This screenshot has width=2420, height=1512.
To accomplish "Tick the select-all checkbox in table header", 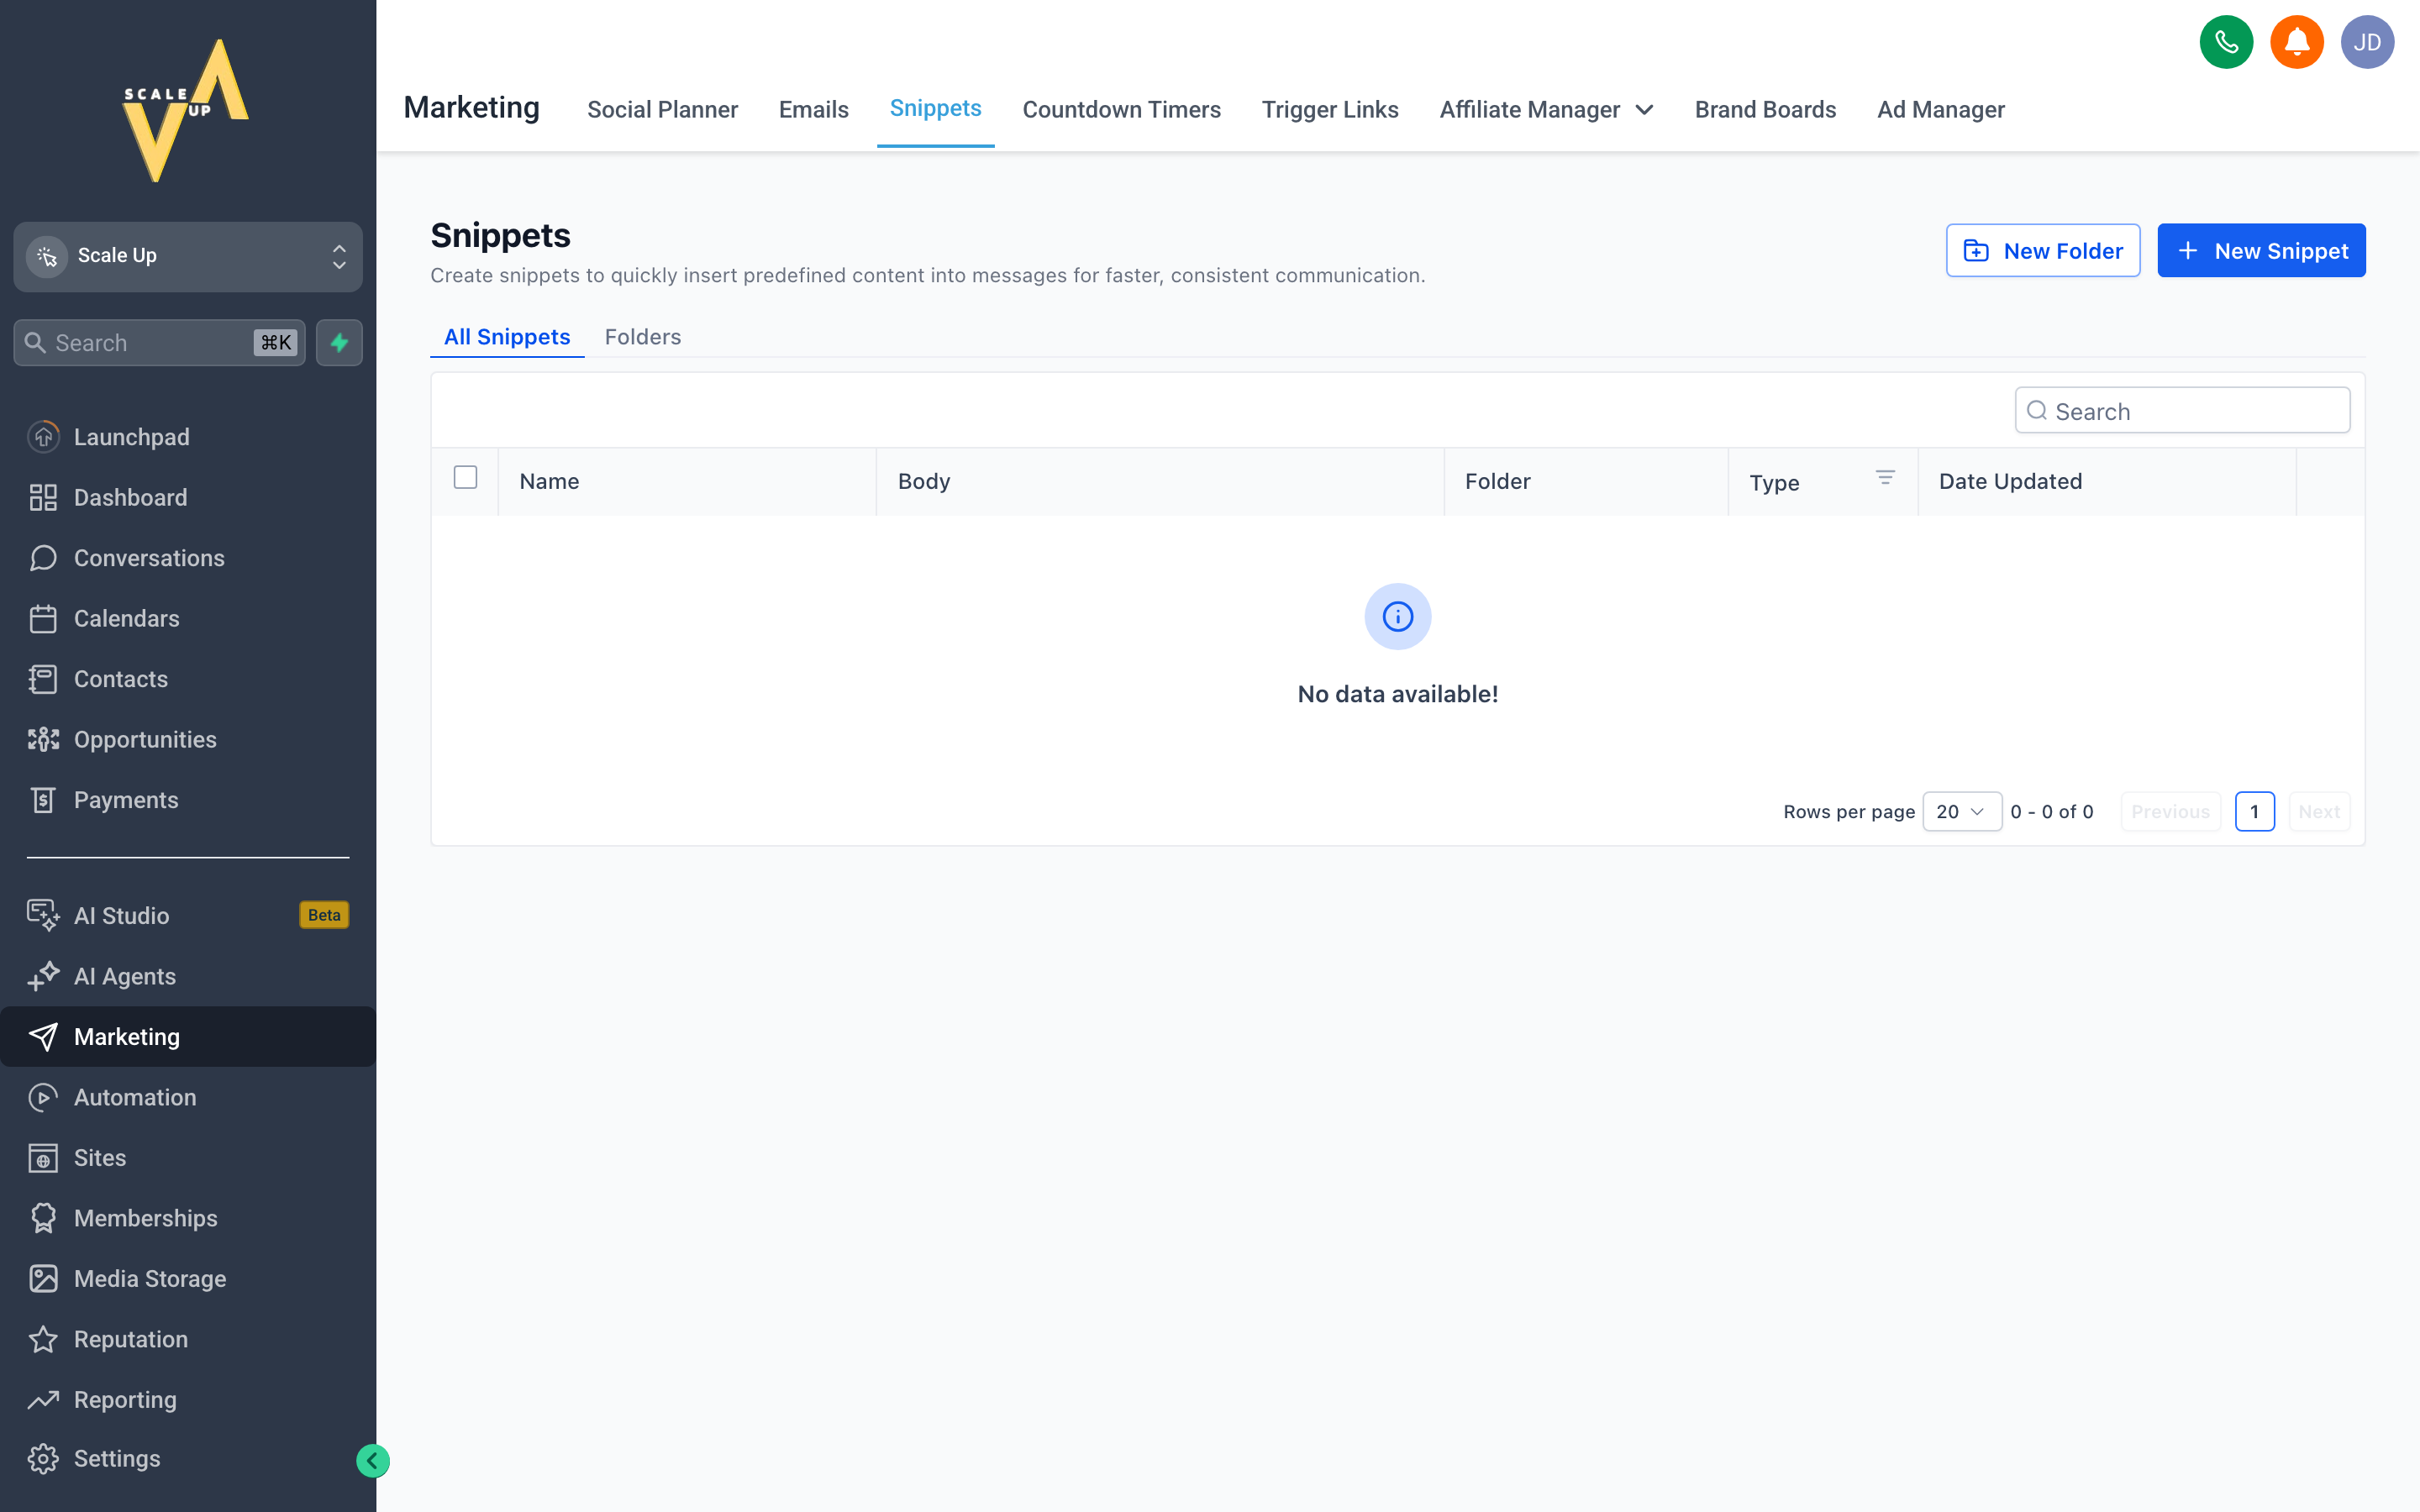I will pyautogui.click(x=465, y=477).
